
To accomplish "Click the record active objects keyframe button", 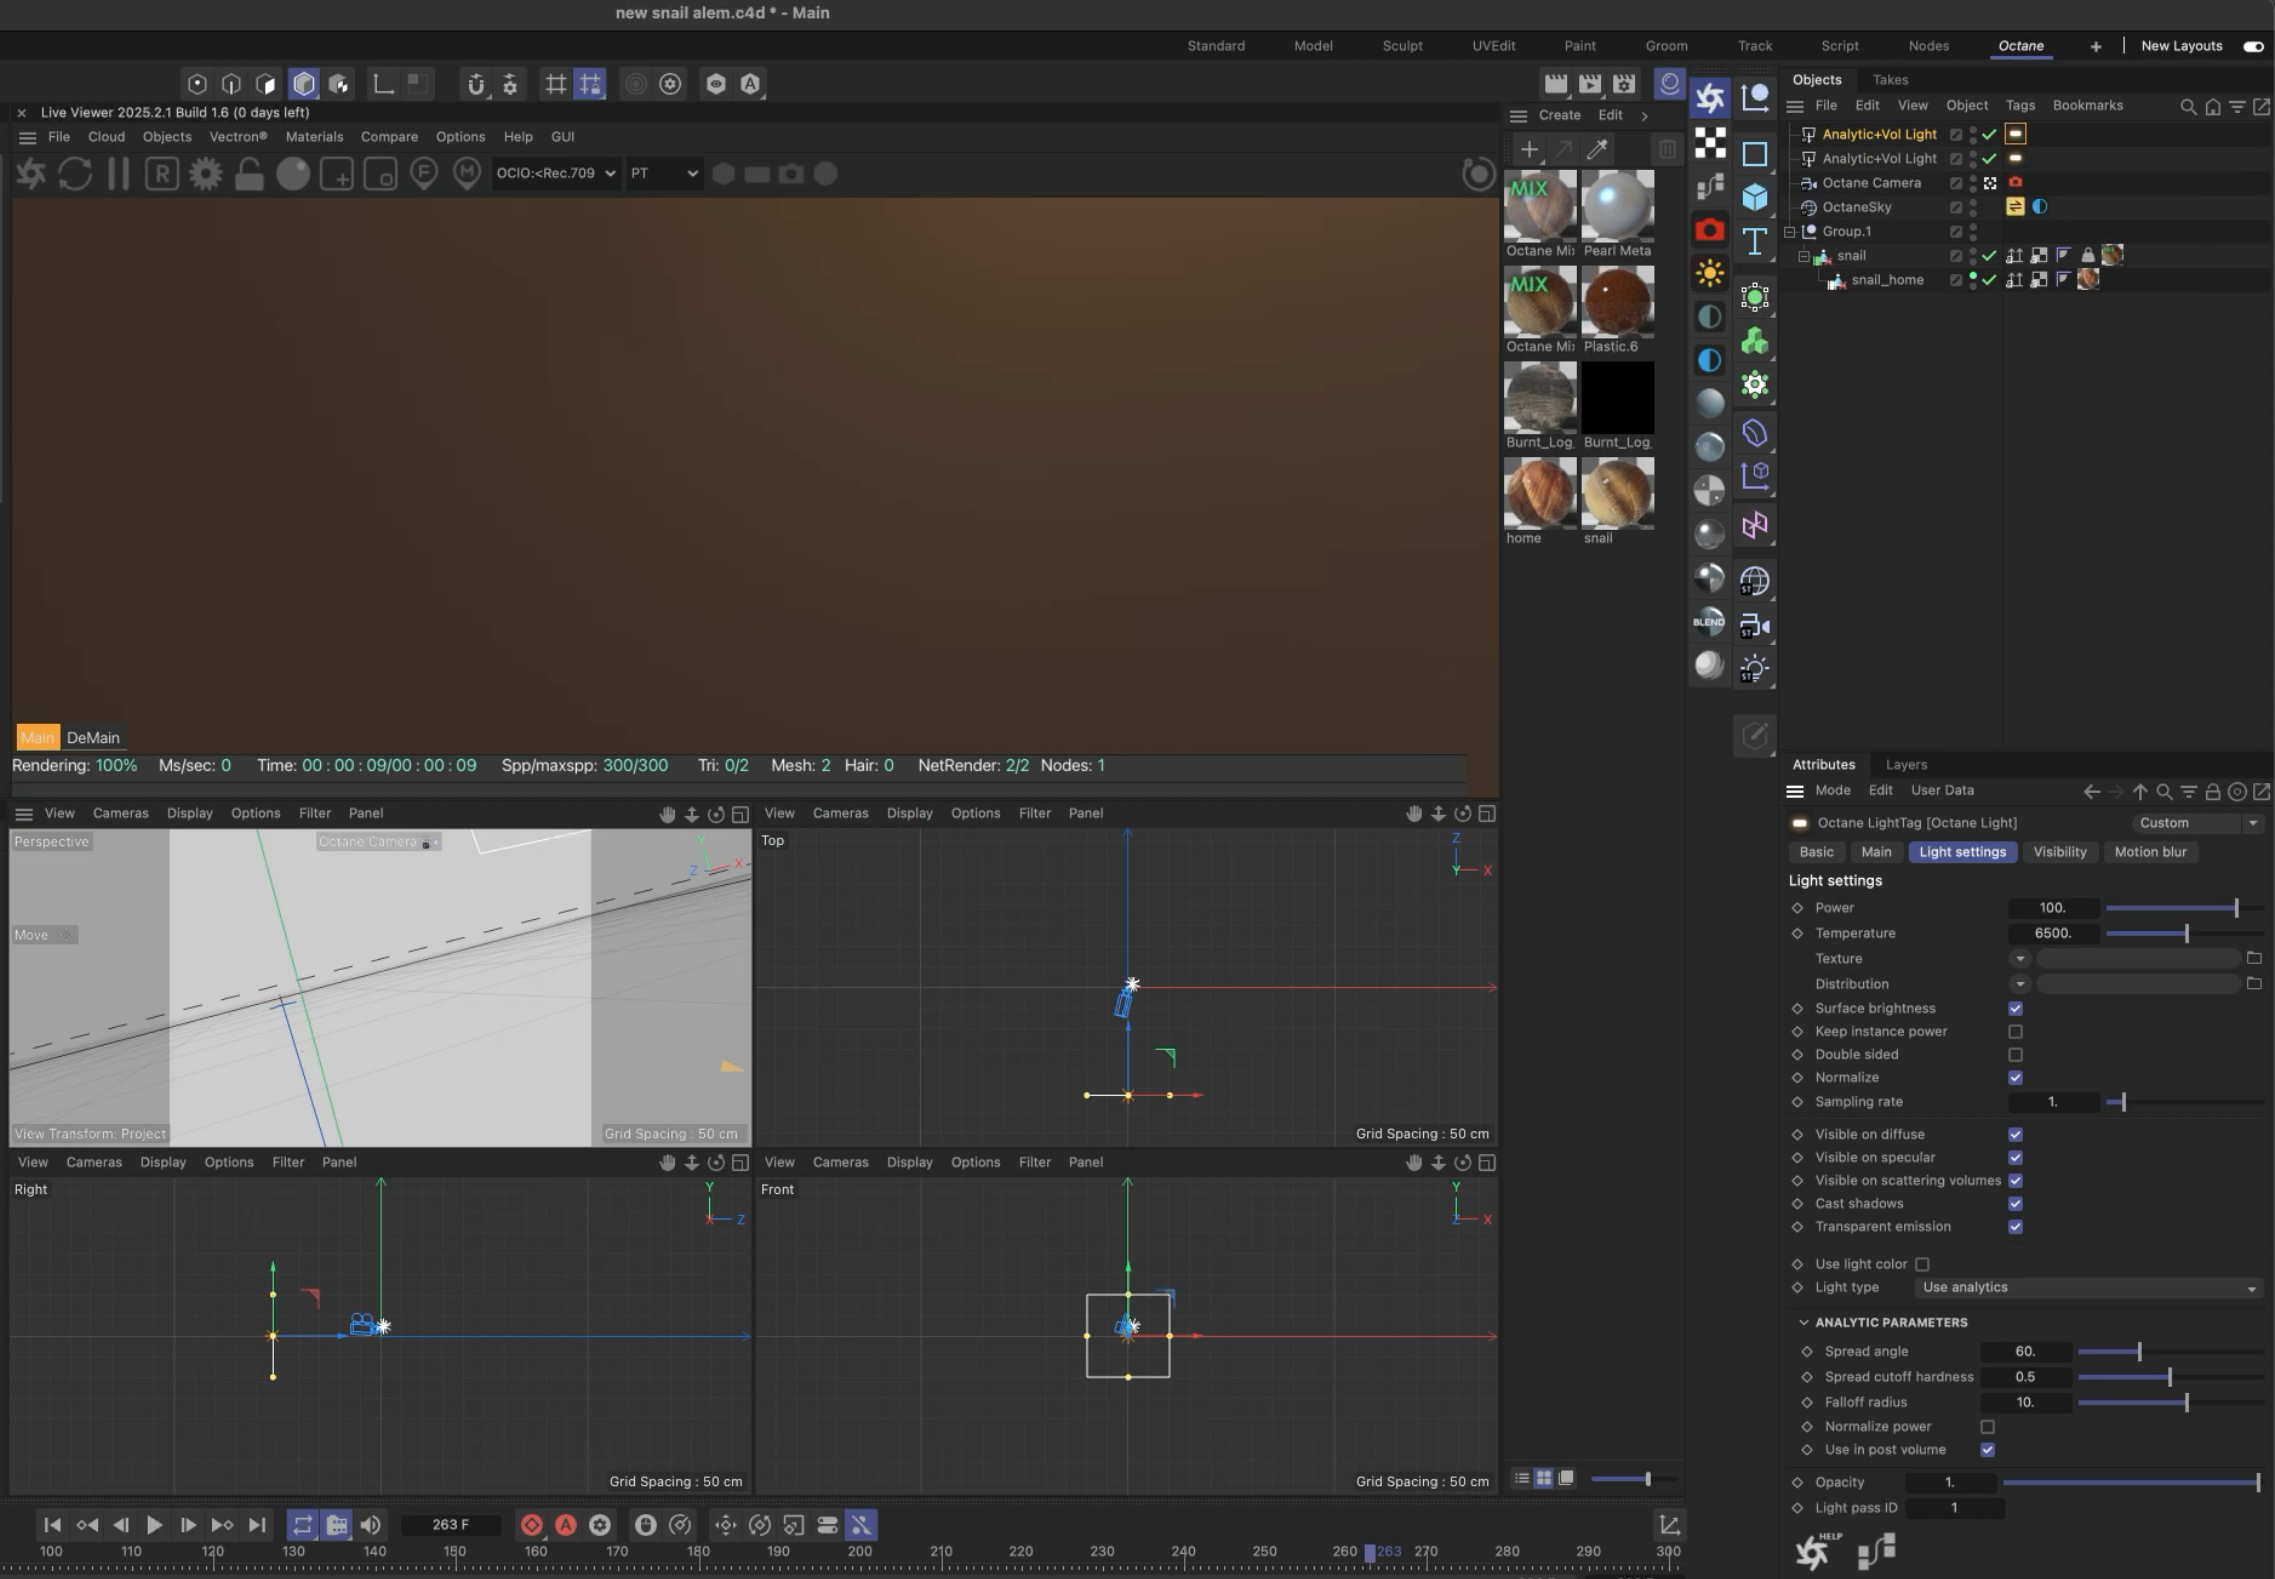I will pos(532,1525).
